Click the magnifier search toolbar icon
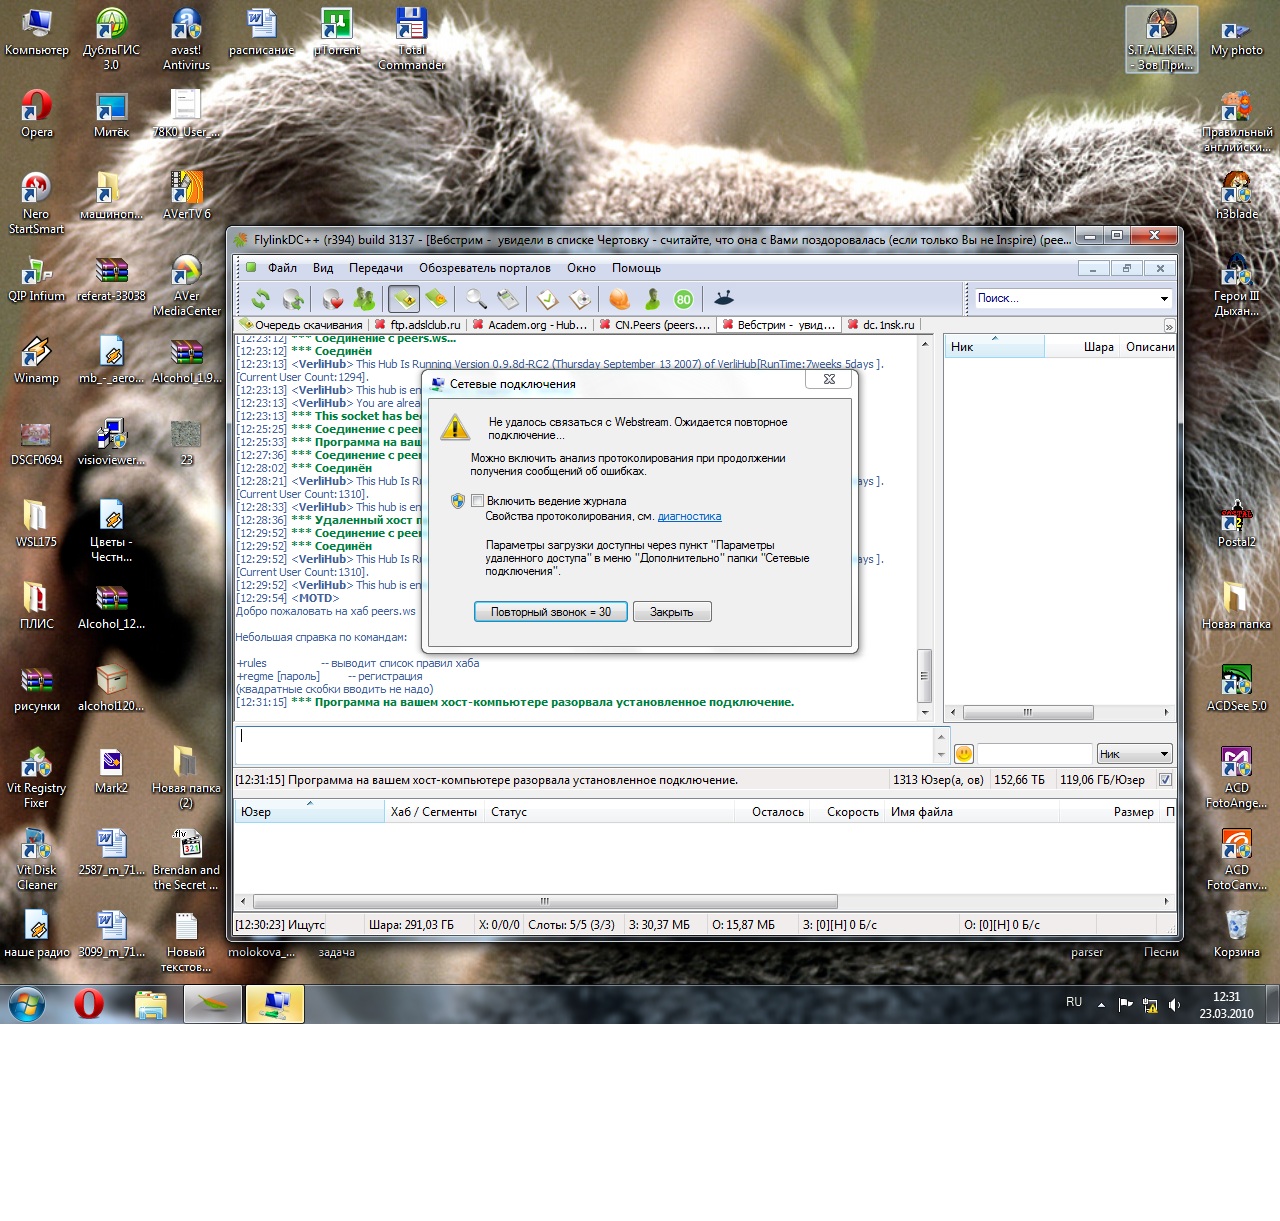This screenshot has width=1280, height=1221. 476,299
